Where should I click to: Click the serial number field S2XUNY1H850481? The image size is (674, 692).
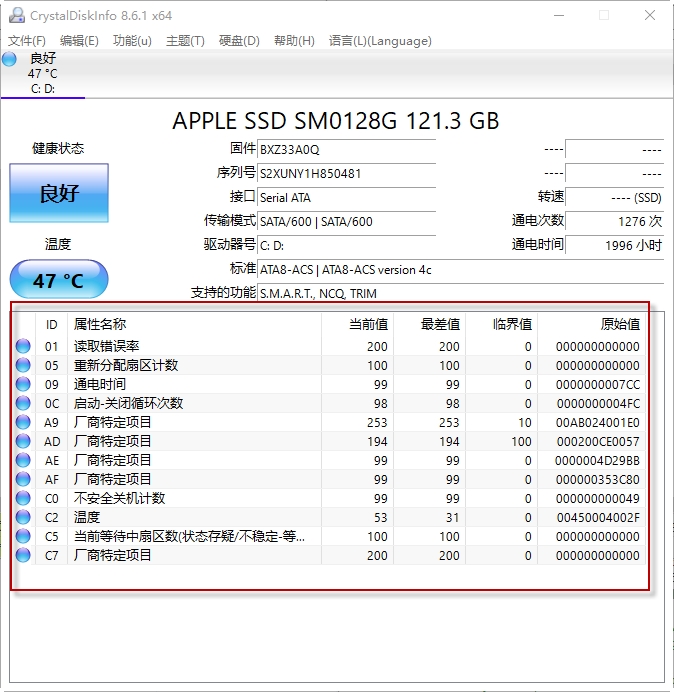pos(346,173)
